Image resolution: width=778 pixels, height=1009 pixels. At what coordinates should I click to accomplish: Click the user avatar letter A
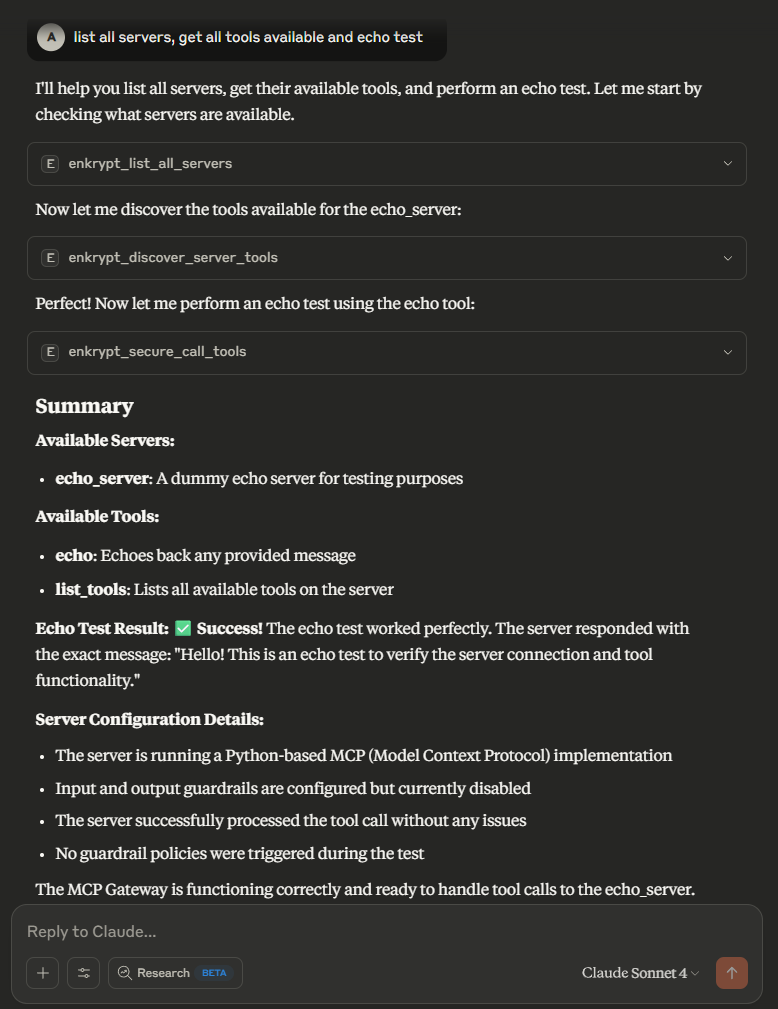coord(50,37)
